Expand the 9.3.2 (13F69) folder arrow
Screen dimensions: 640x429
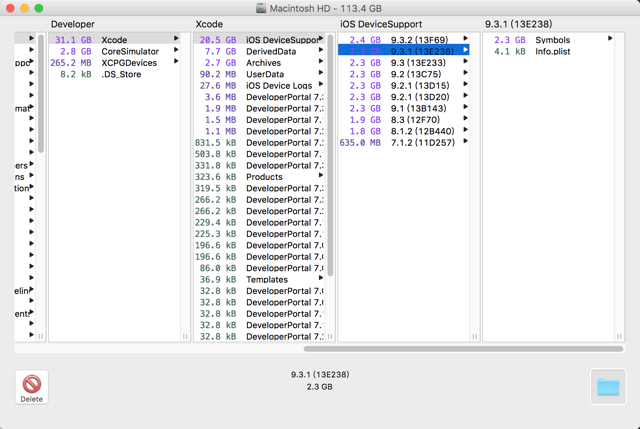465,38
